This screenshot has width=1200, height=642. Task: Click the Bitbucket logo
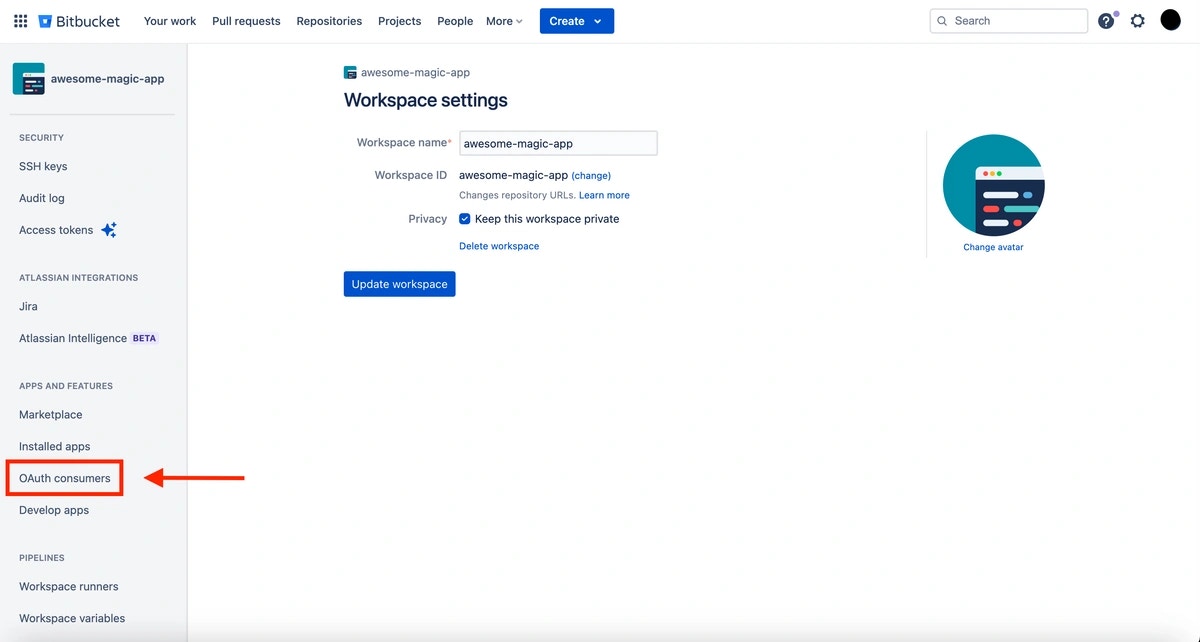click(78, 20)
